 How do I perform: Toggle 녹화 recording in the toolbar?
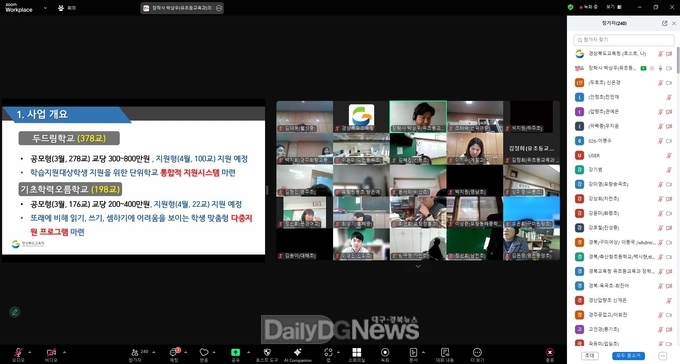coord(385,352)
